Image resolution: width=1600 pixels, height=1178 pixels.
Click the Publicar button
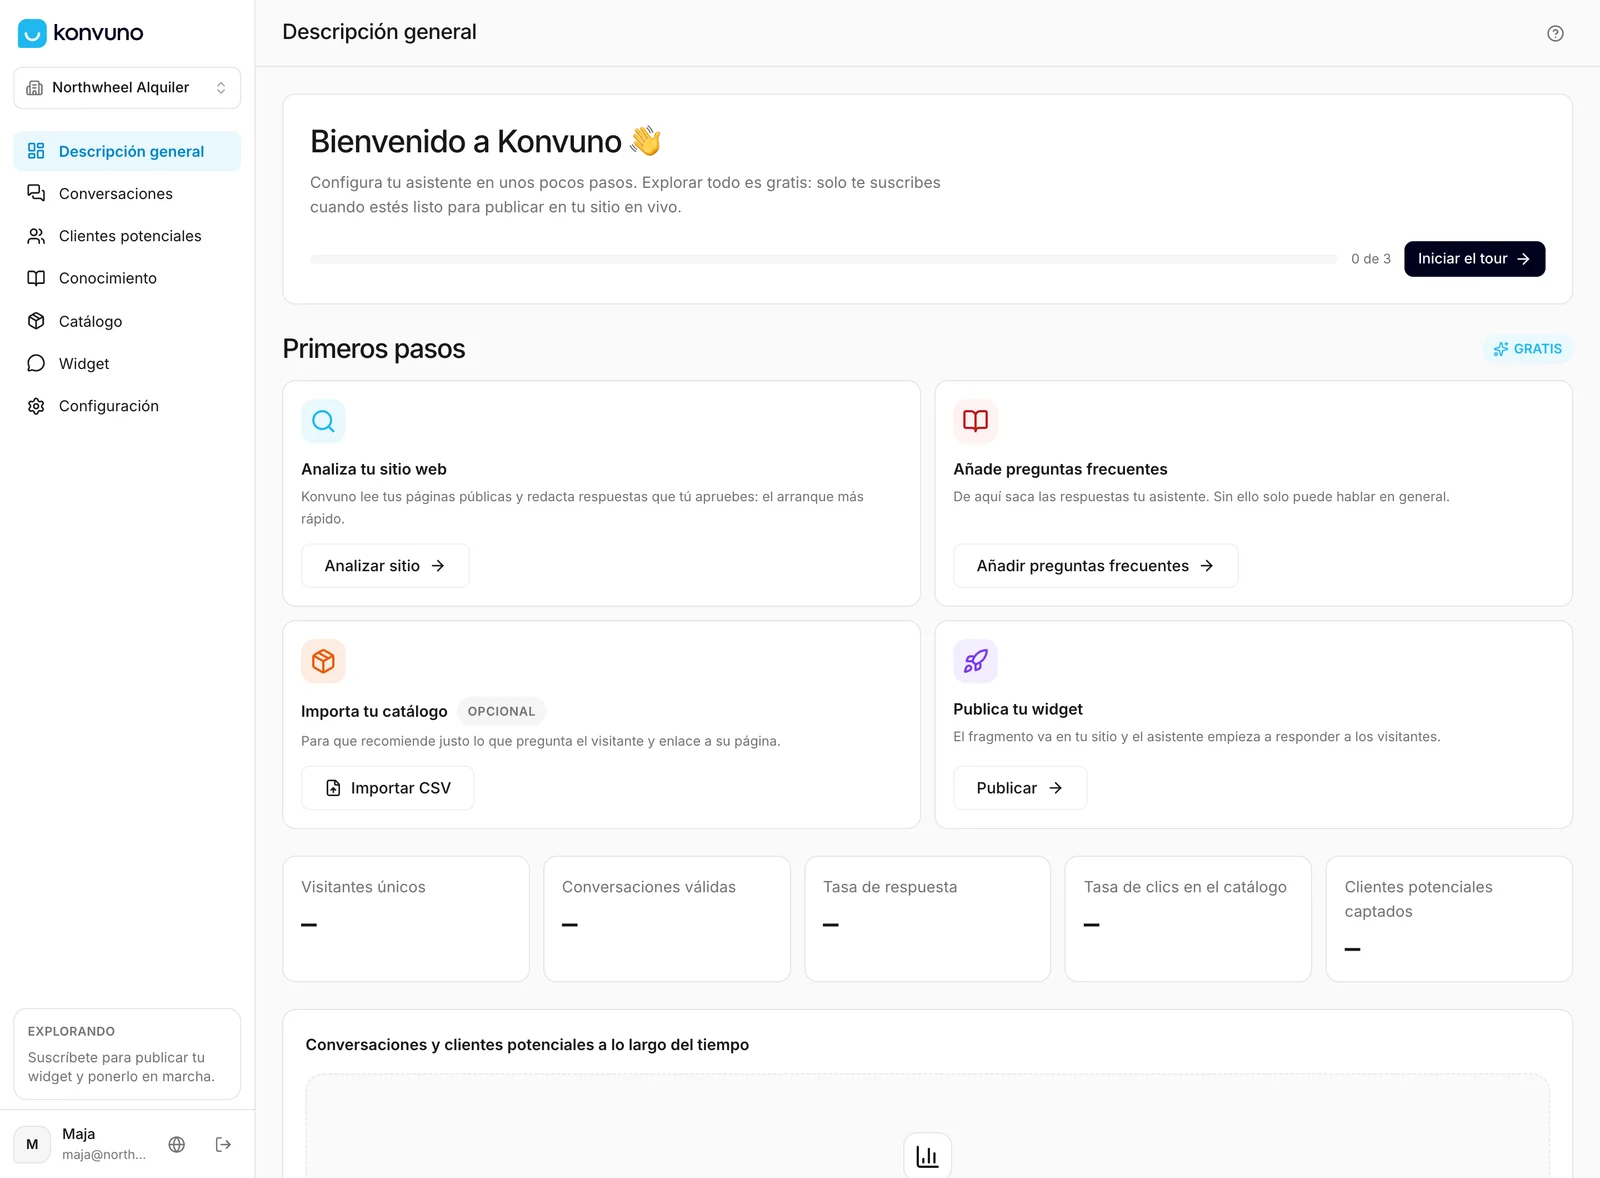pos(1019,788)
